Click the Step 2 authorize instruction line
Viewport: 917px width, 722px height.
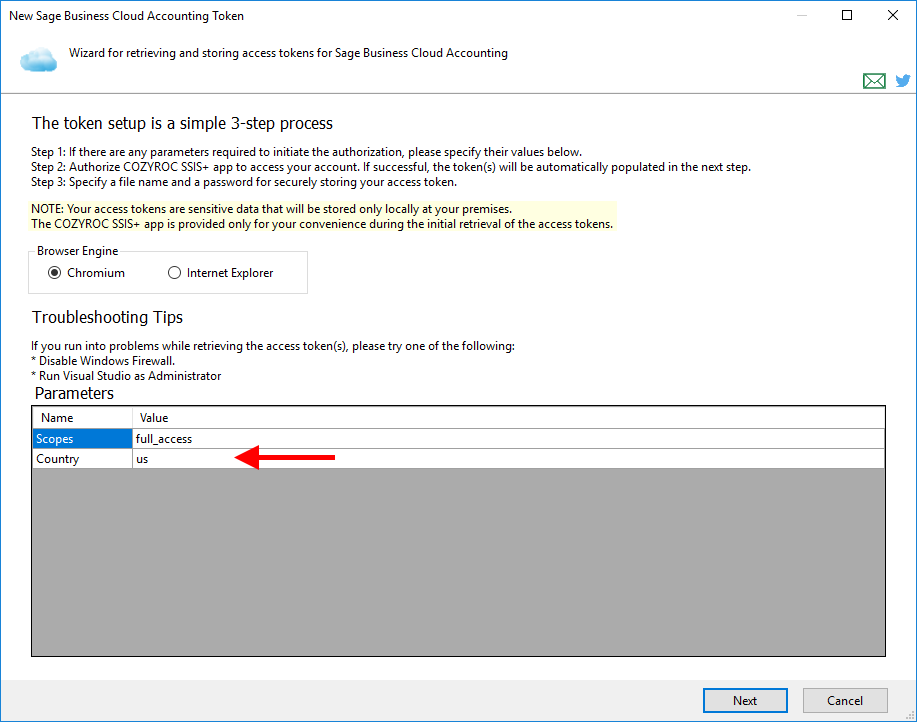click(x=391, y=167)
